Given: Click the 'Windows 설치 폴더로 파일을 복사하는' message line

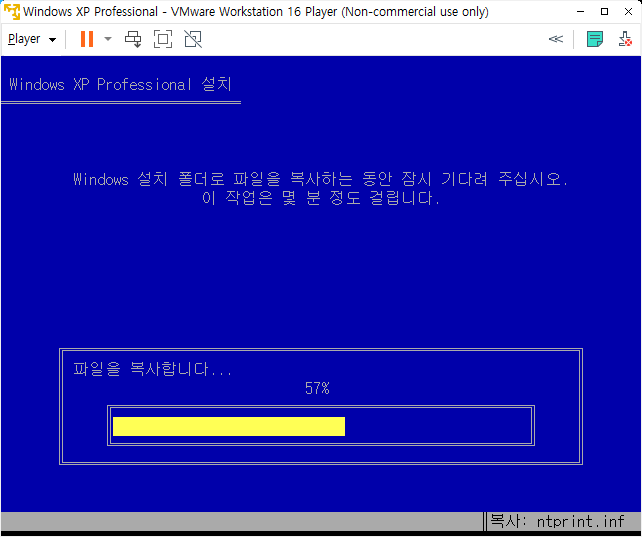Looking at the screenshot, I should point(321,179).
